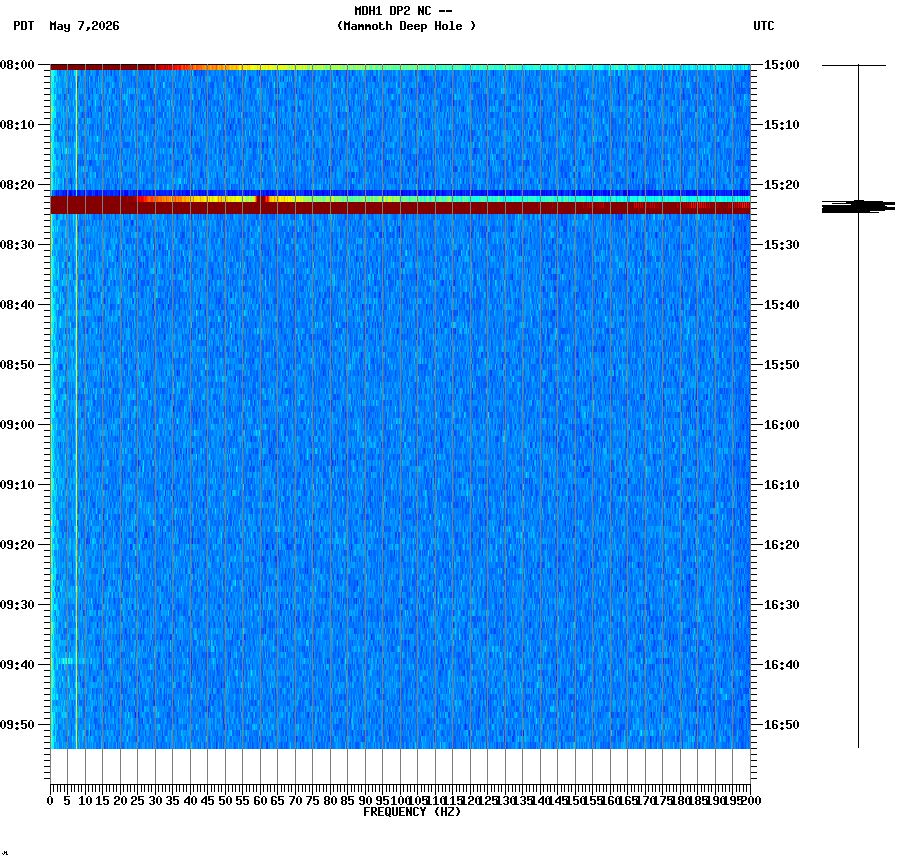Click the frequency axis label "0"
902x864 pixels.
[51, 801]
